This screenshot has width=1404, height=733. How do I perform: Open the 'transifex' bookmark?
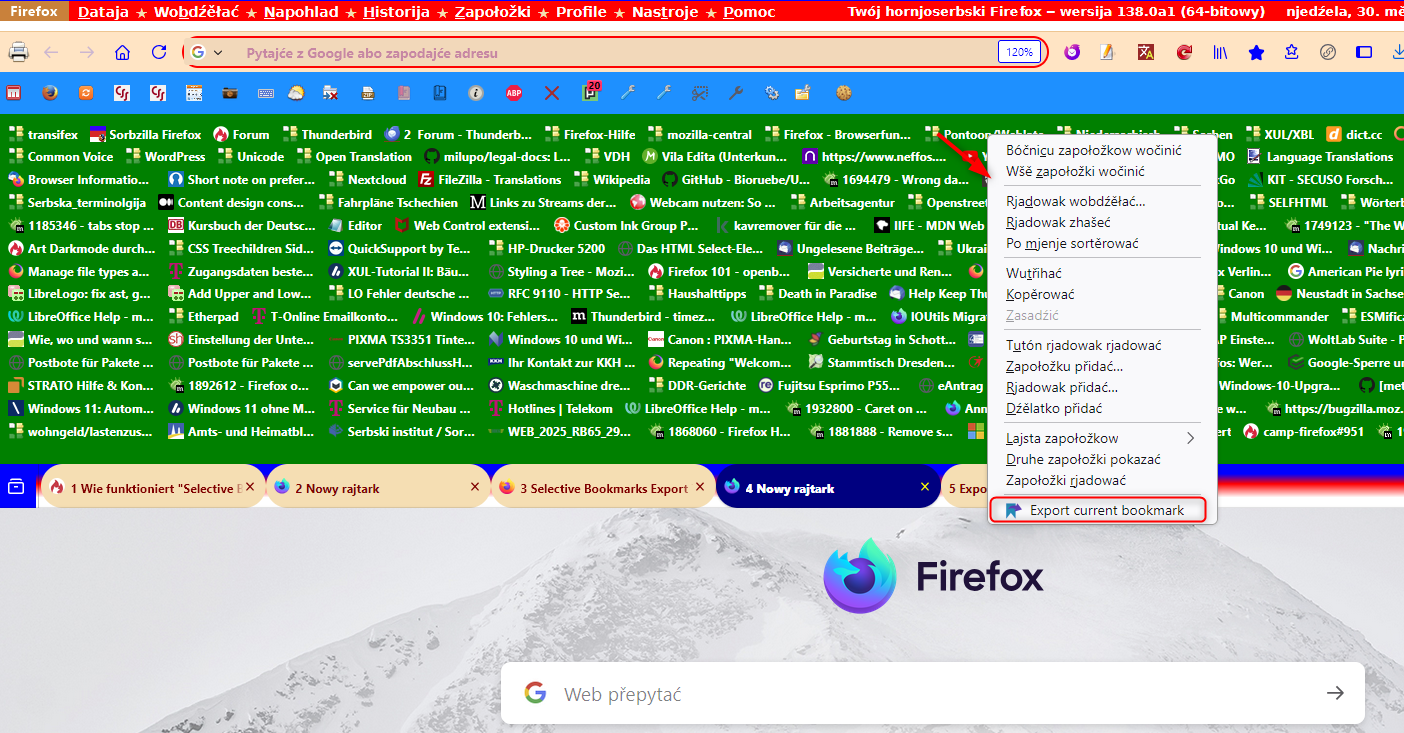[x=42, y=134]
